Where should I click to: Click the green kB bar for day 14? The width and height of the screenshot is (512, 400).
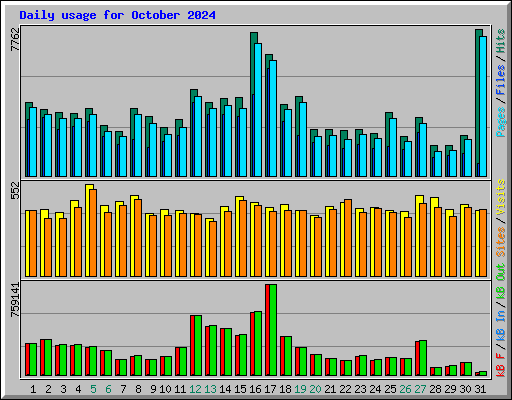228,352
